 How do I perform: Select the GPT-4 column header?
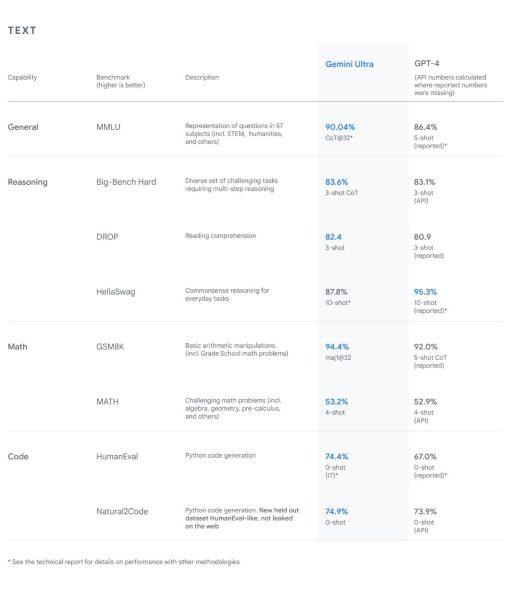point(426,63)
